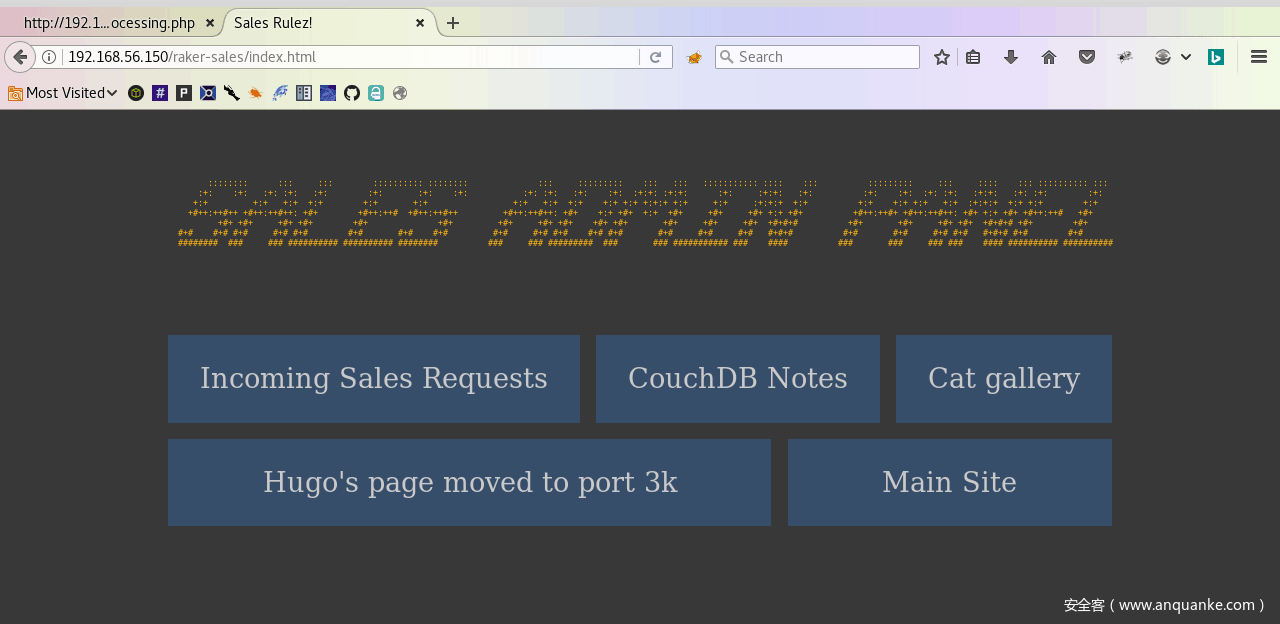1280x624 pixels.
Task: Close the processing.php tab
Action: [x=209, y=22]
